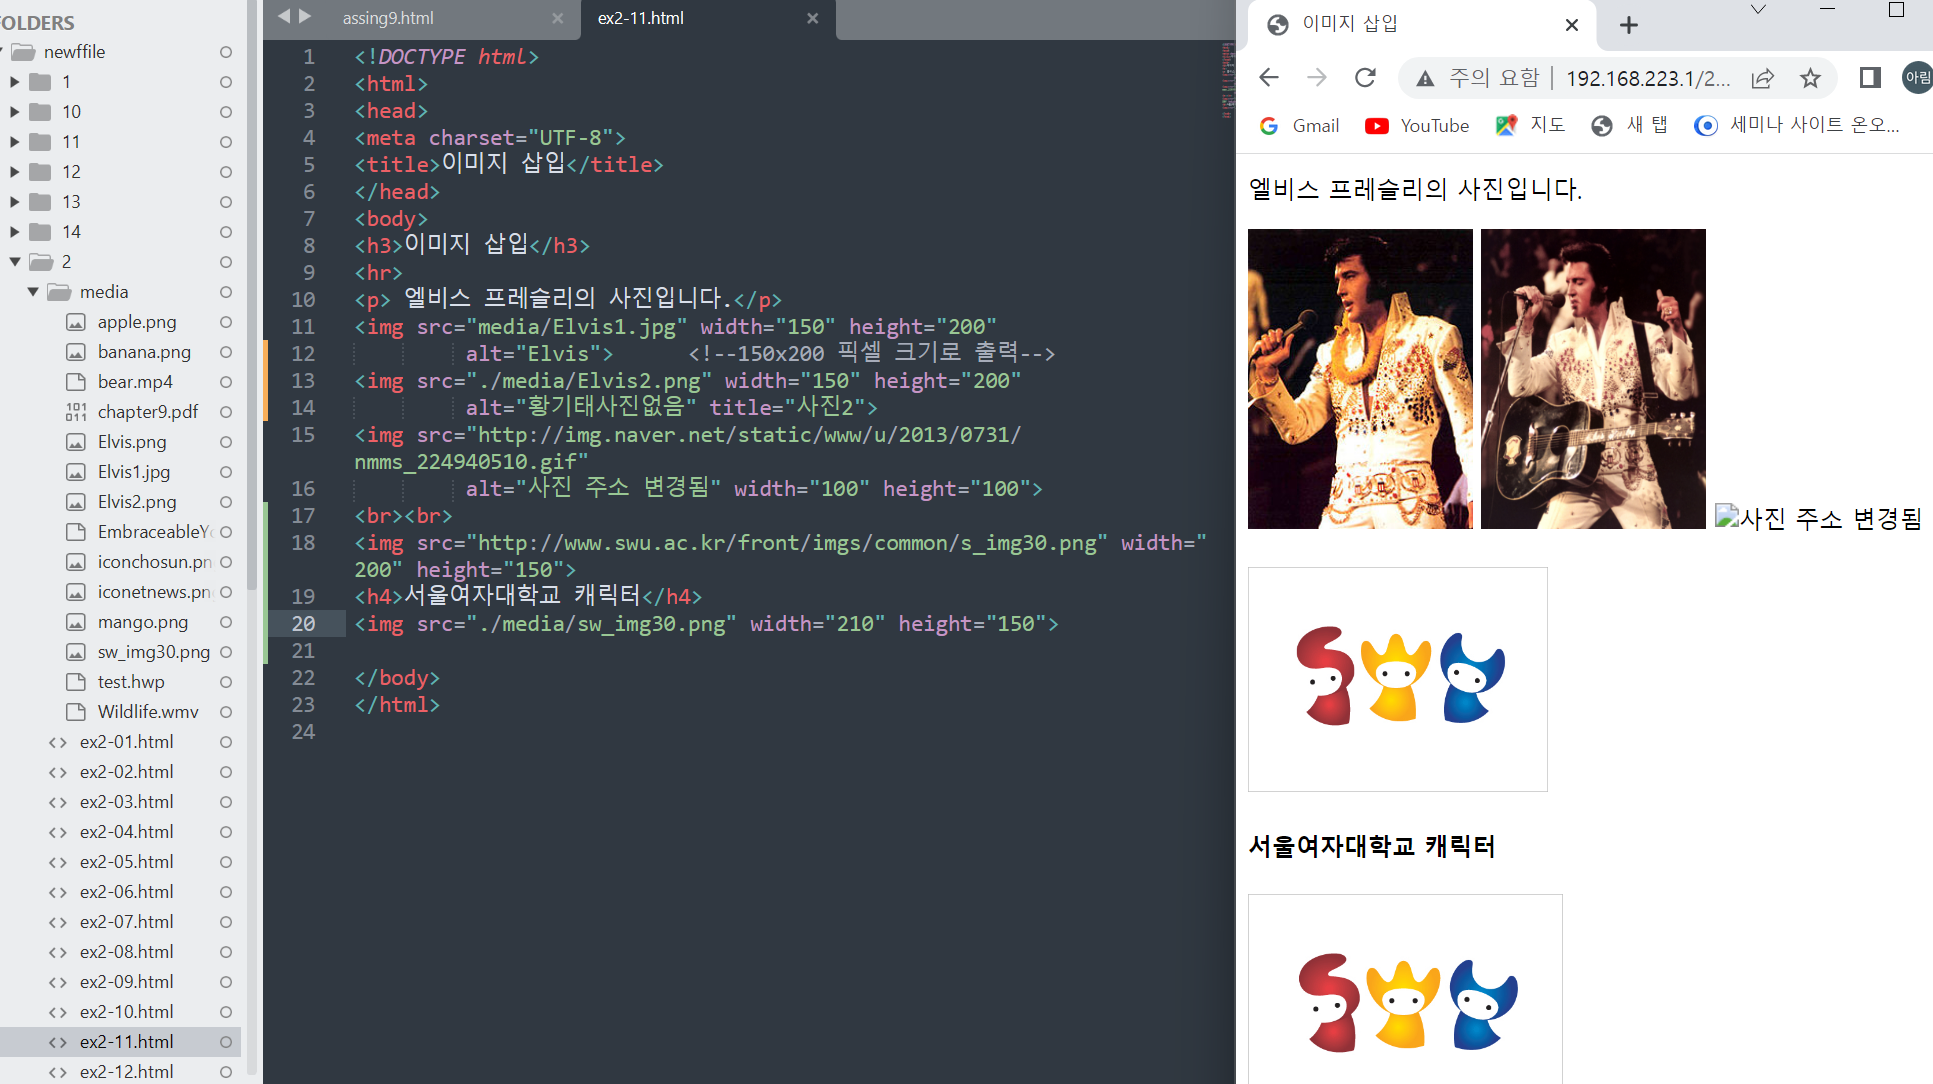This screenshot has width=1933, height=1084.
Task: Click the security warning icon
Action: [x=1426, y=78]
